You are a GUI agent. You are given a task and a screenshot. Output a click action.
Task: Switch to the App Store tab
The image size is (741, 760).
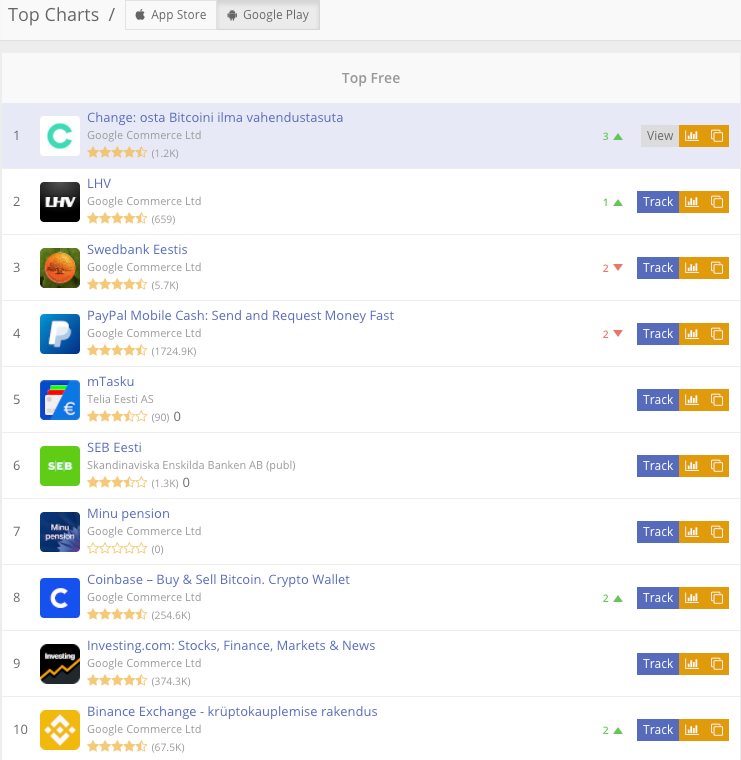coord(171,15)
